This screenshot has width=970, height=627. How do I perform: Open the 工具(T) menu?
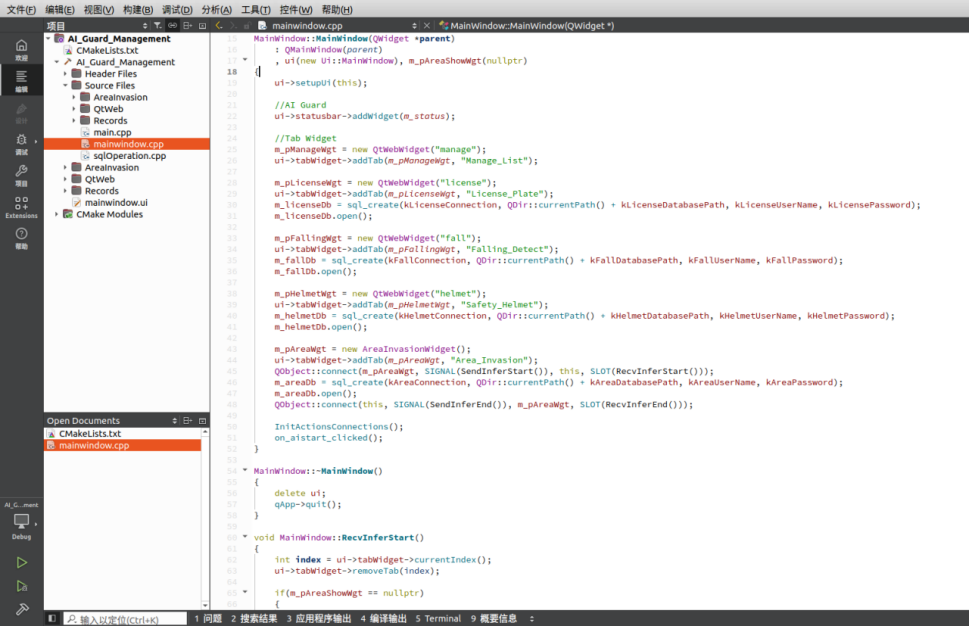[x=256, y=10]
